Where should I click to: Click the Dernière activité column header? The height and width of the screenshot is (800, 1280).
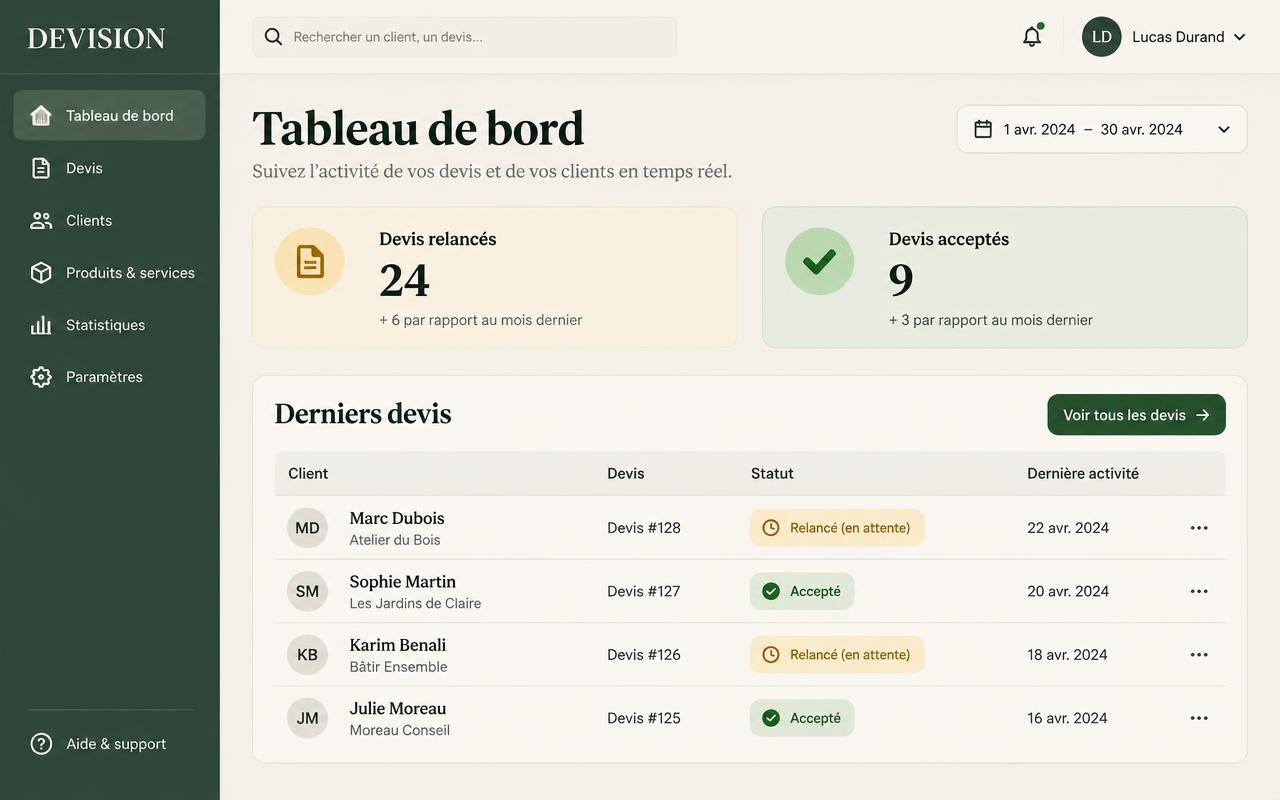coord(1083,473)
